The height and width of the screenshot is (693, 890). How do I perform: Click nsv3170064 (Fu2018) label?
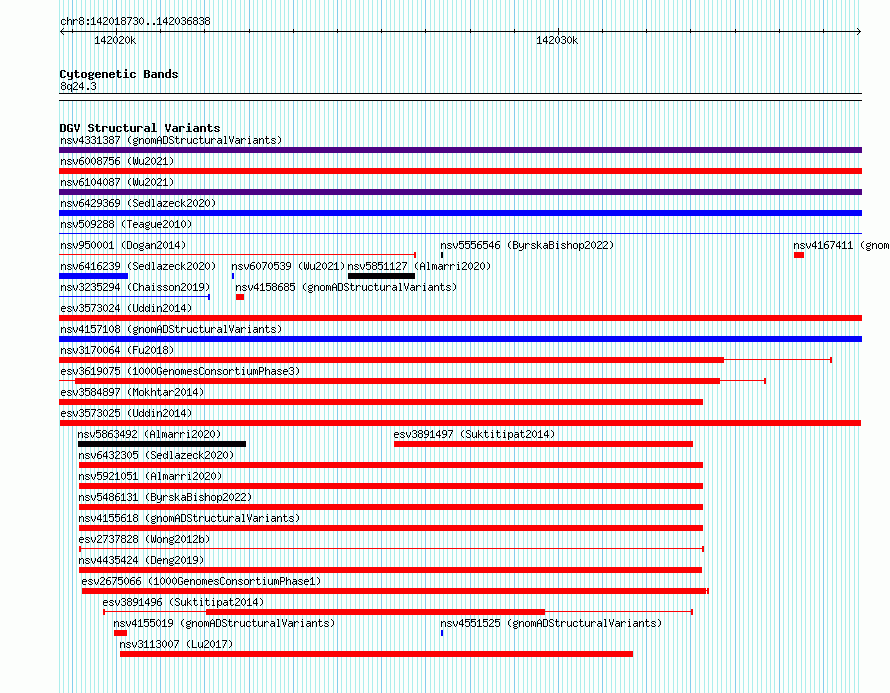pyautogui.click(x=117, y=350)
